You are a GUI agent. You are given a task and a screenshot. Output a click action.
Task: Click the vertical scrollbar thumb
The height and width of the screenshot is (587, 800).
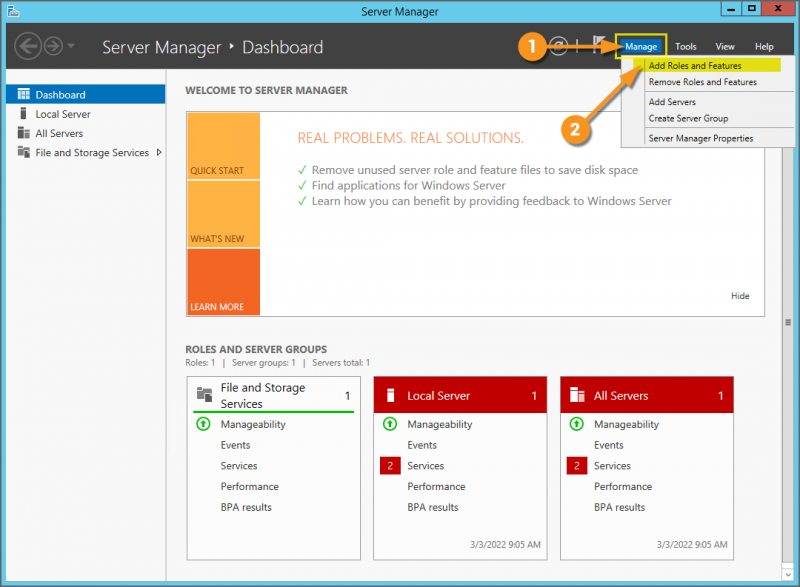coord(788,322)
